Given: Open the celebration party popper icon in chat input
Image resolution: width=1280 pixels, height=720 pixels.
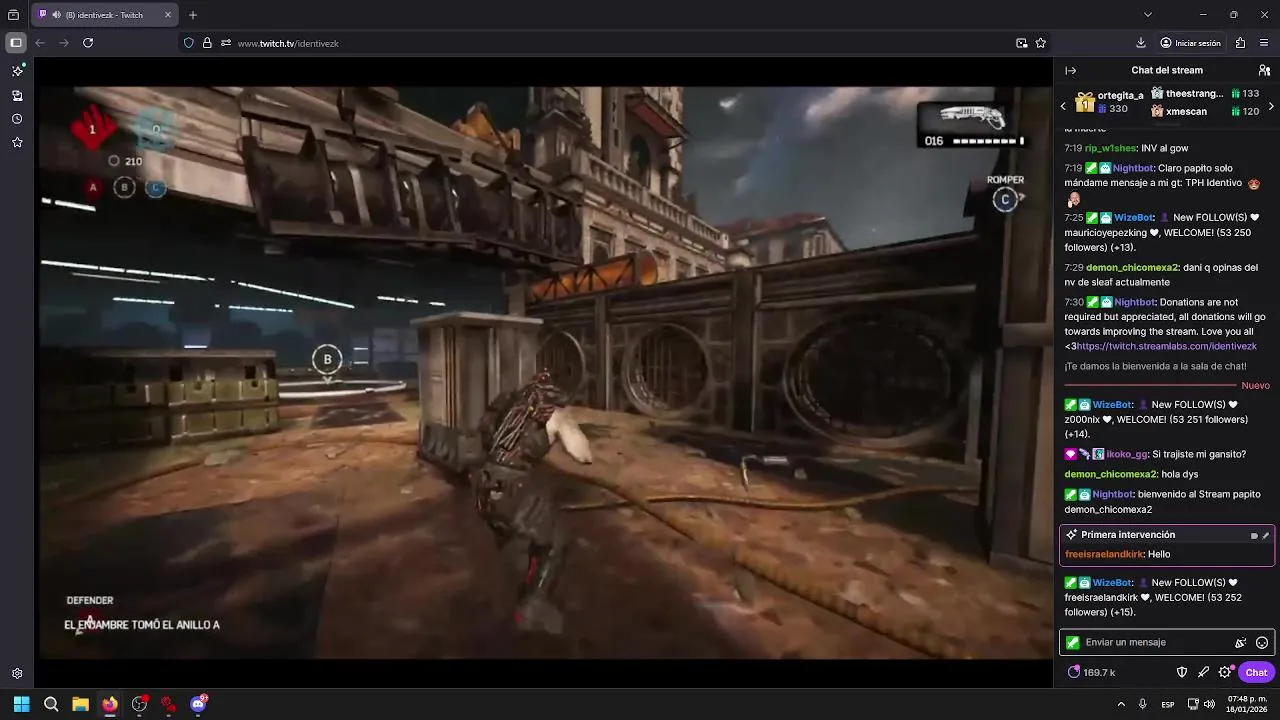Looking at the screenshot, I should [1241, 643].
